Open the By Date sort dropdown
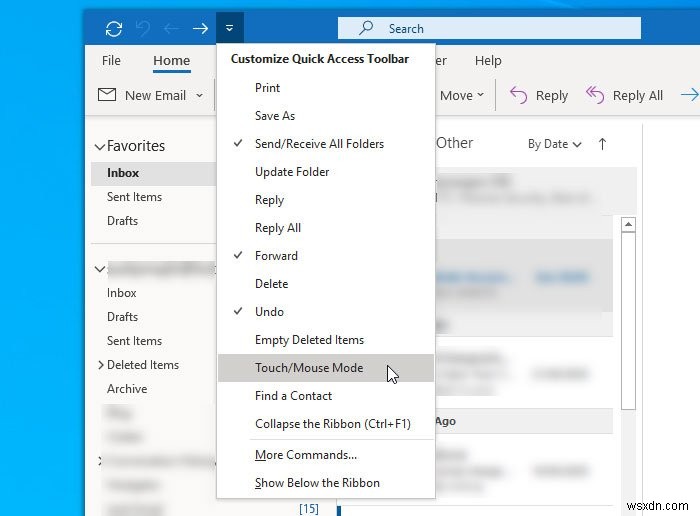Image resolution: width=700 pixels, height=516 pixels. coord(554,144)
